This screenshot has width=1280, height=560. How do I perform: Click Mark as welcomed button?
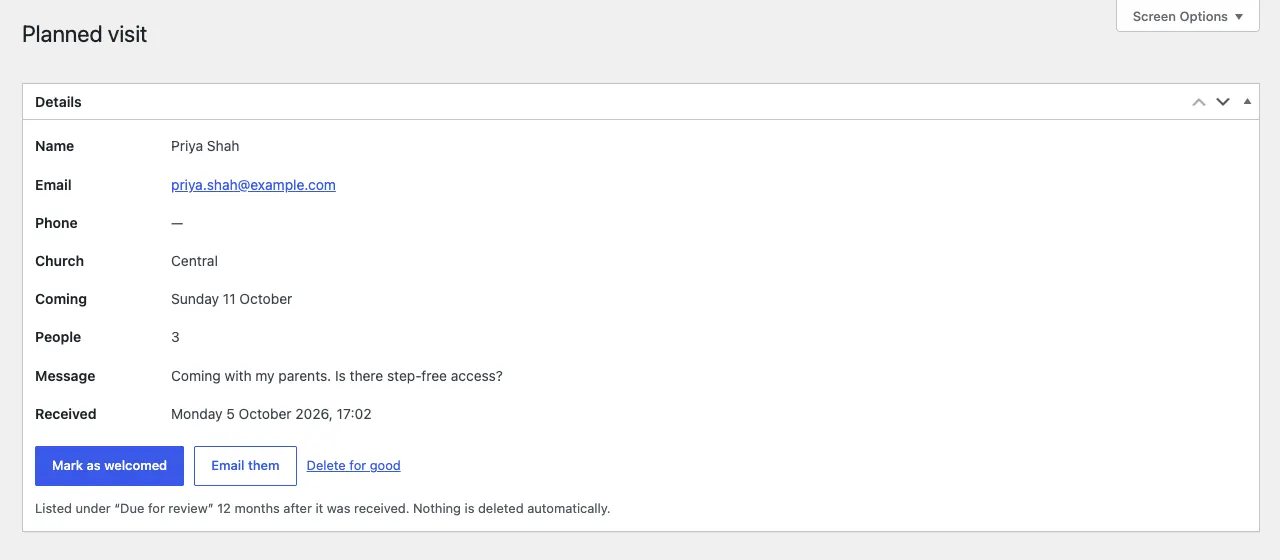tap(109, 466)
